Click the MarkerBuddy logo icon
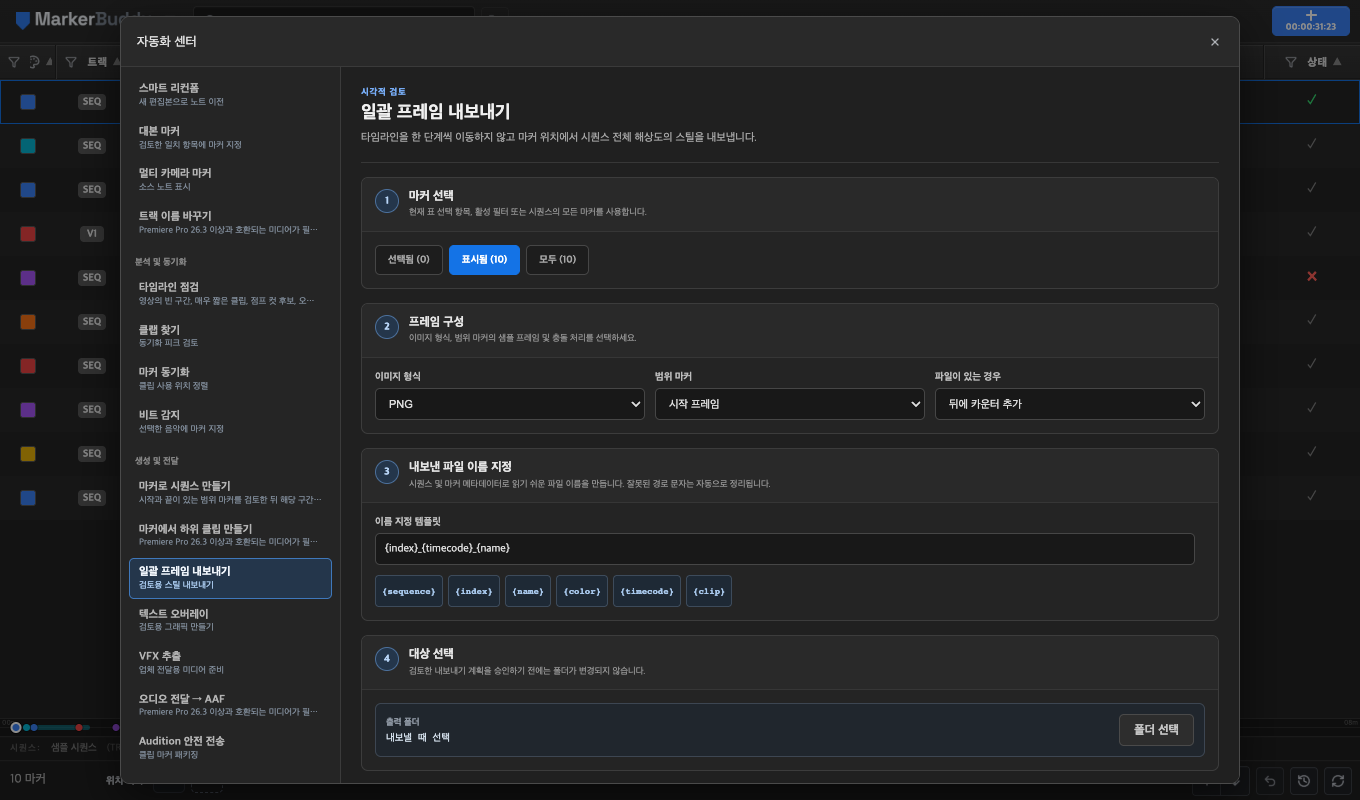 point(23,20)
